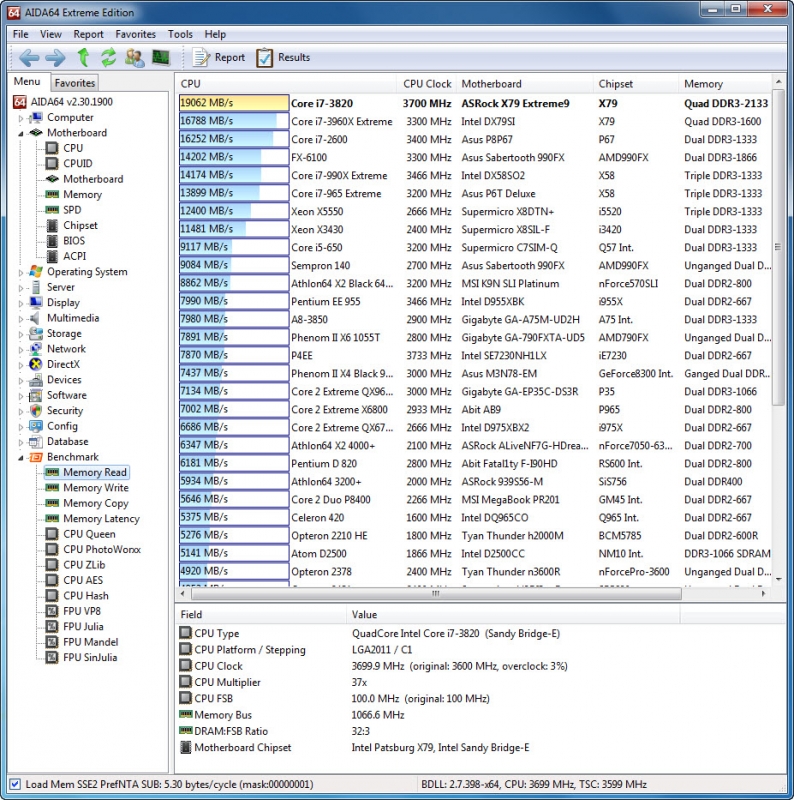Viewport: 794px width, 800px height.
Task: Select the CPU AES benchmark icon
Action: (x=52, y=580)
